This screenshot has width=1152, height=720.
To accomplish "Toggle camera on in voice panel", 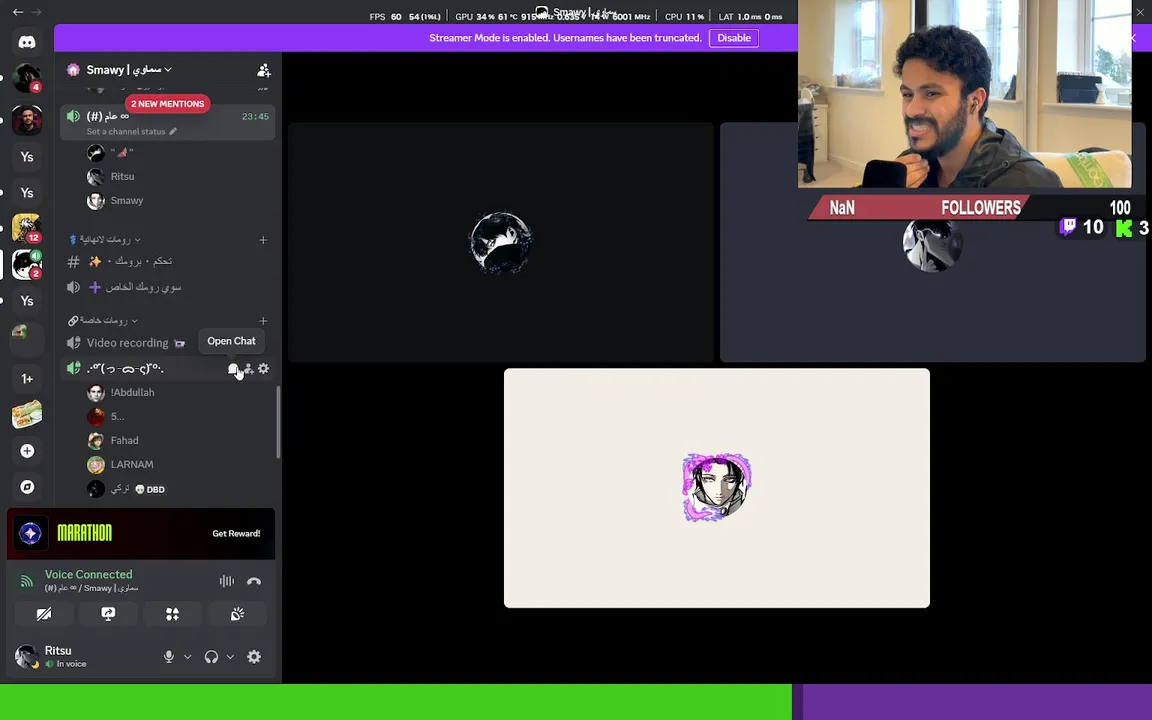I will pyautogui.click(x=44, y=614).
